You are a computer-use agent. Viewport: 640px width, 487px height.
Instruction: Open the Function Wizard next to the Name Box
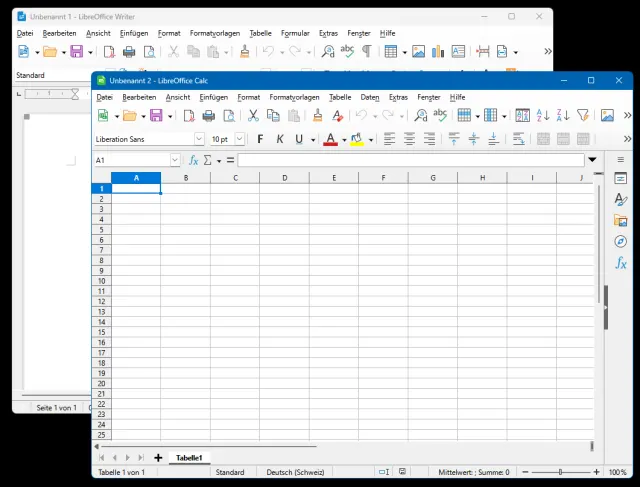(x=194, y=160)
